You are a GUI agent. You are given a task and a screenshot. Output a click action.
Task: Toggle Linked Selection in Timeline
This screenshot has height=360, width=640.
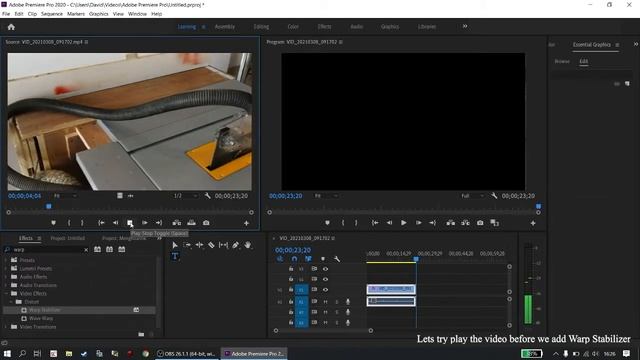pyautogui.click(x=308, y=259)
